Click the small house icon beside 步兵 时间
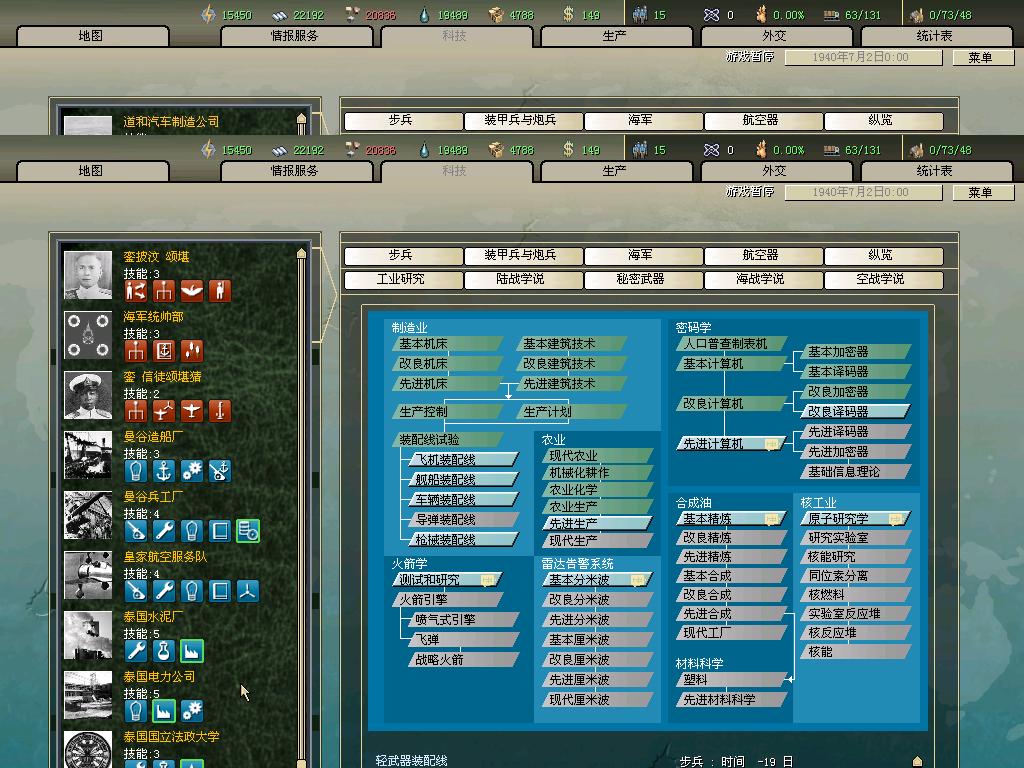This screenshot has width=1024, height=768. pos(917,761)
